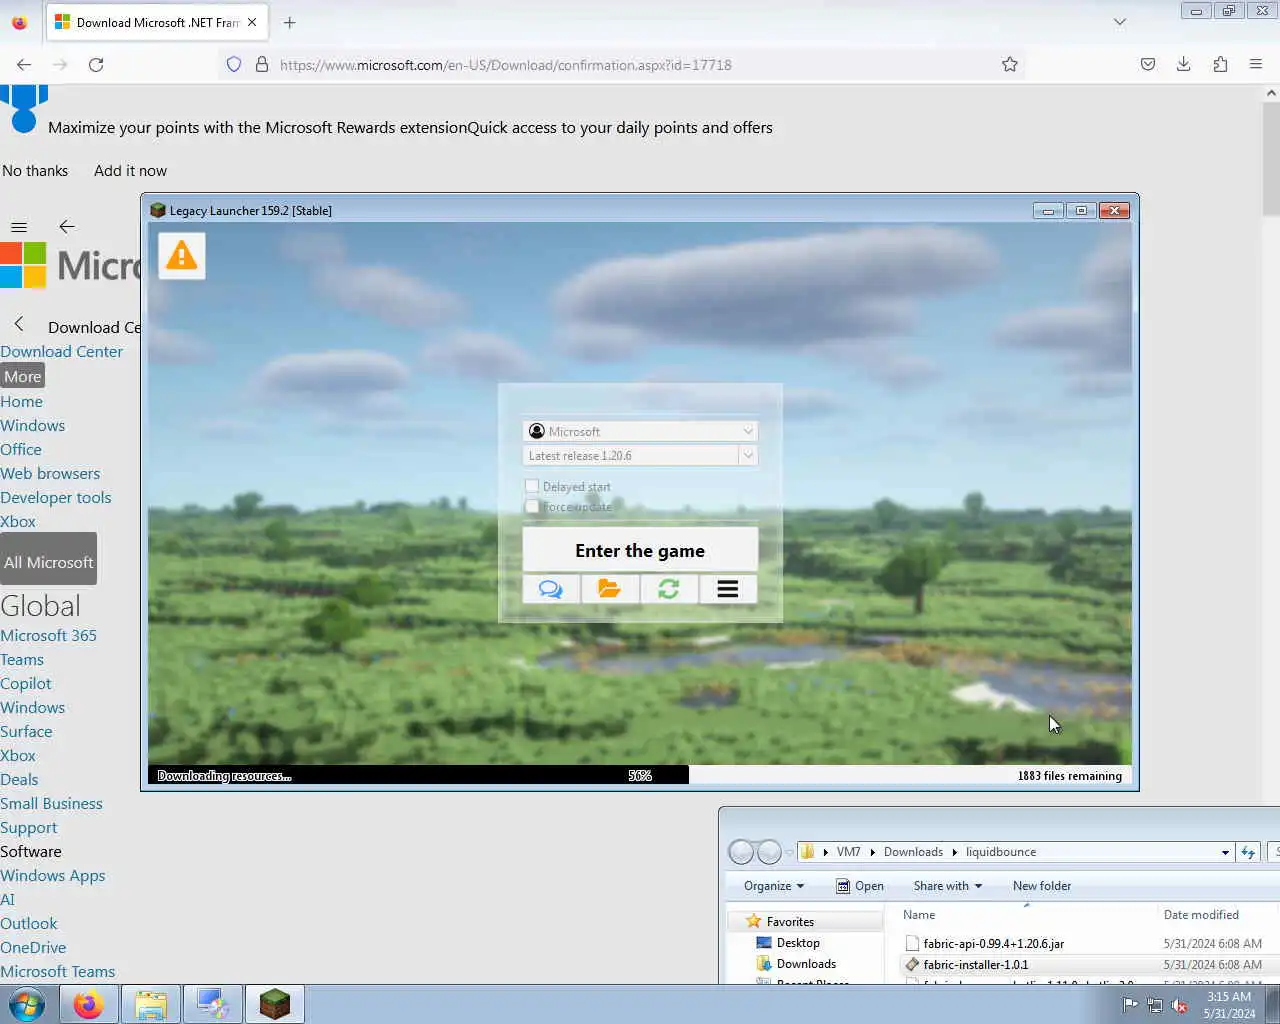Open the Microsoft account dropdown
This screenshot has height=1024, width=1280.
640,431
